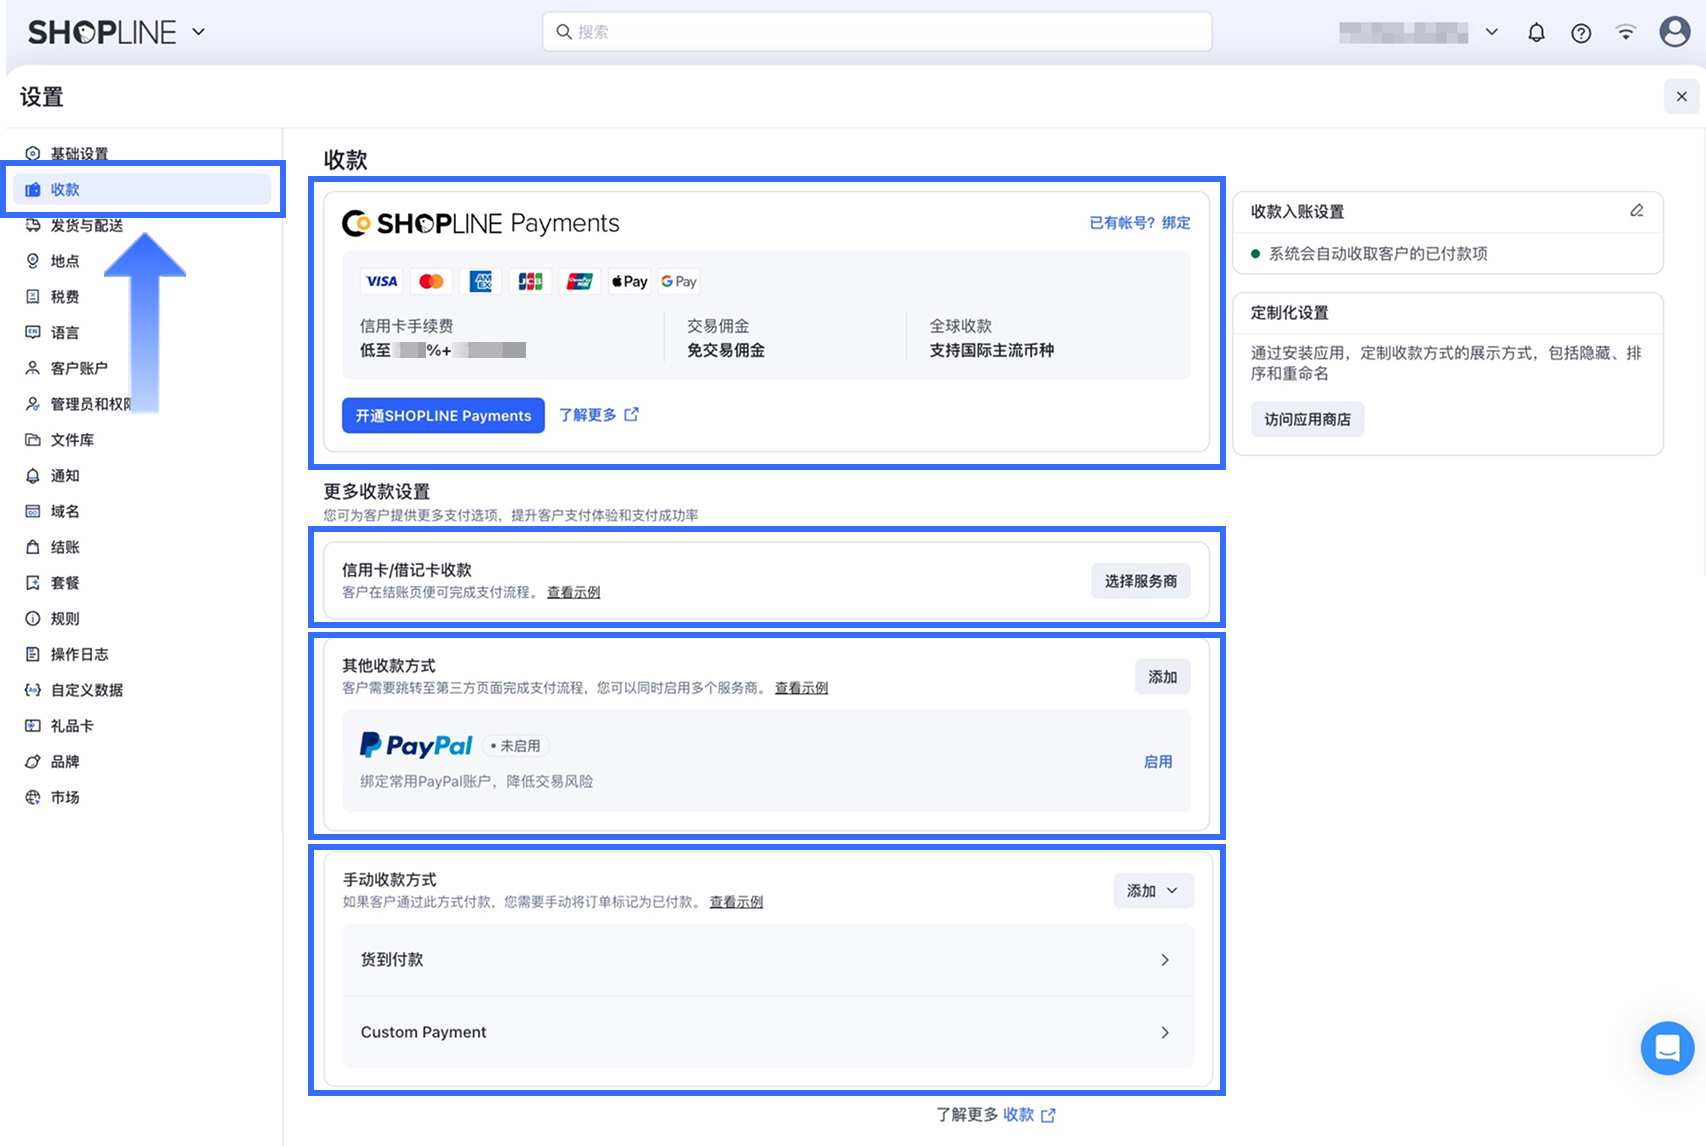Click the SHOPLINE Payments logo
This screenshot has width=1706, height=1146.
481,223
